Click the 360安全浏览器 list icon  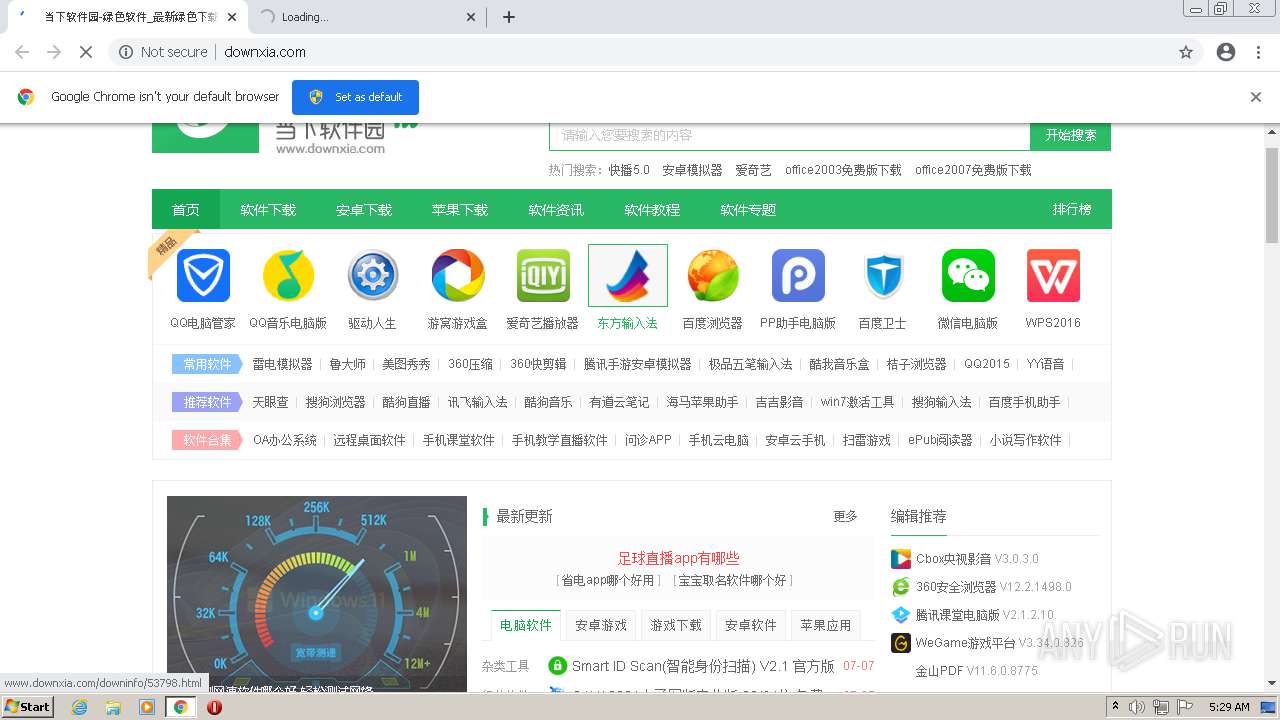pyautogui.click(x=902, y=587)
